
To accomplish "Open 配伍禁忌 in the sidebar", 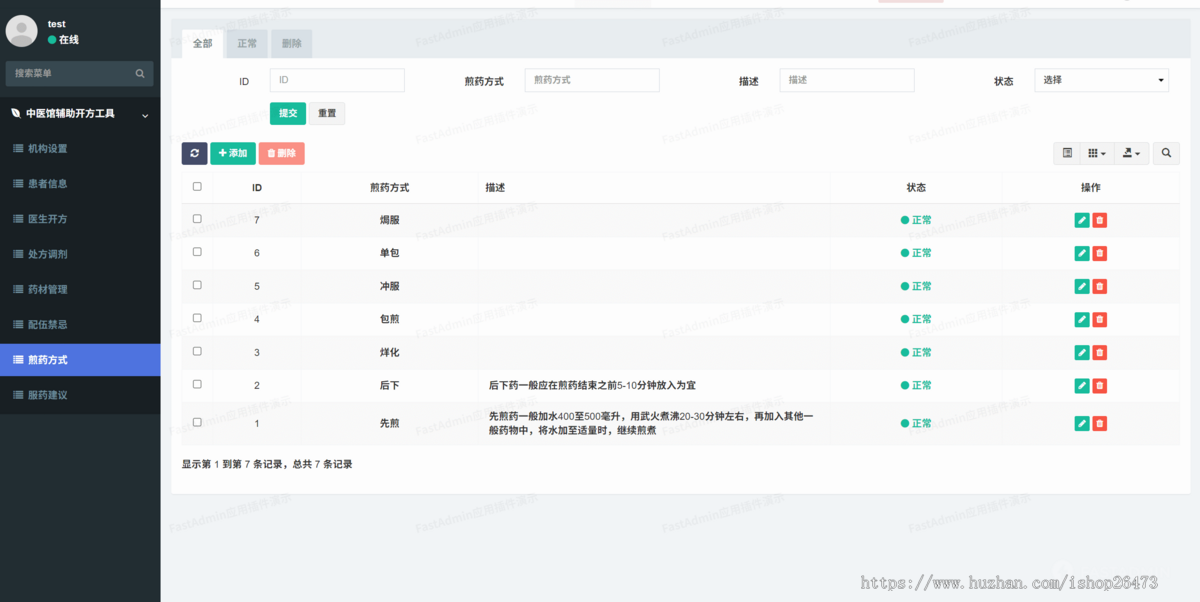I will [x=80, y=324].
